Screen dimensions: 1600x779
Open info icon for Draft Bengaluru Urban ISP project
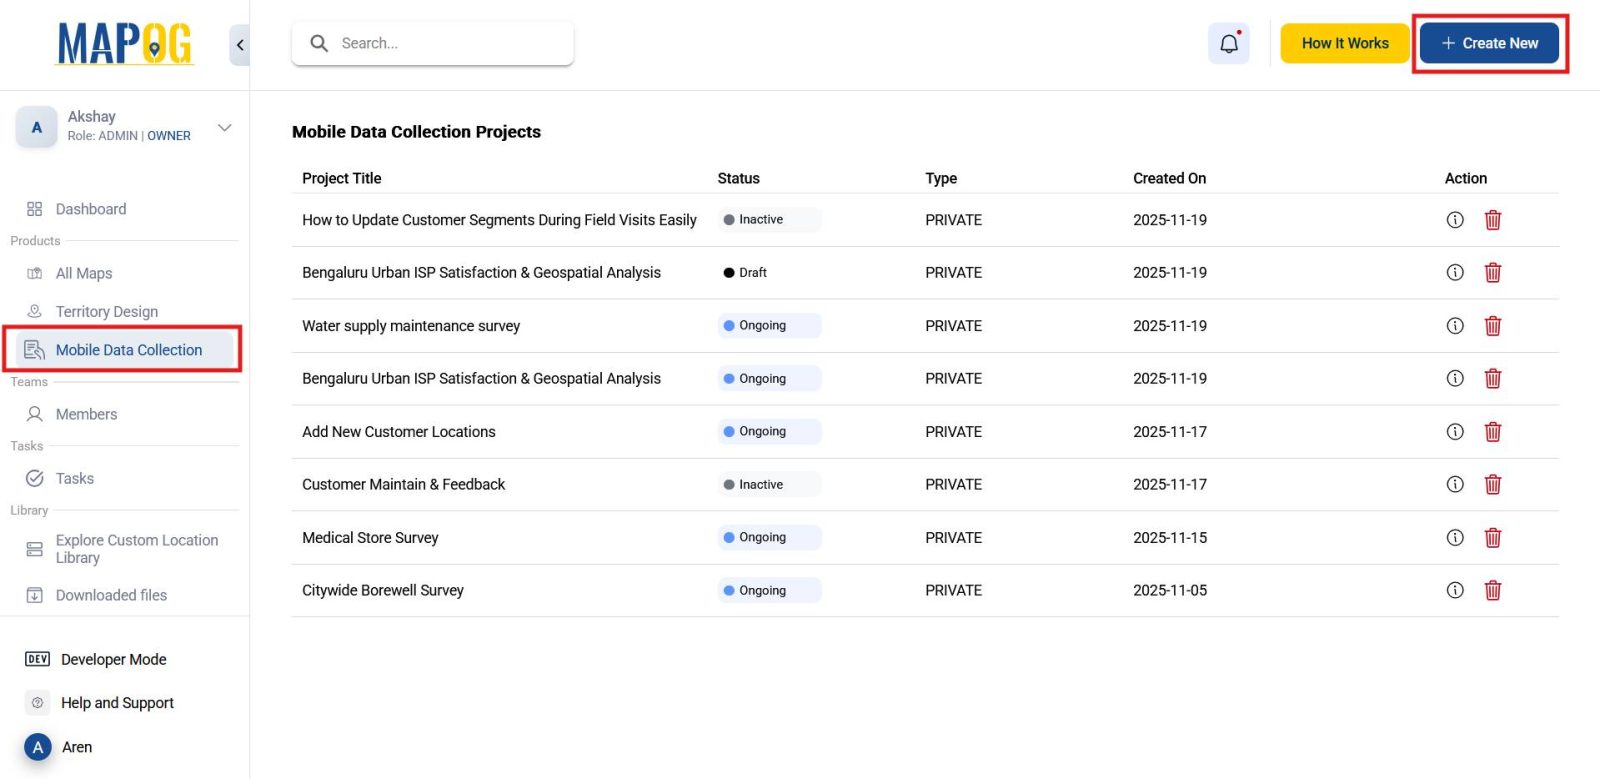(1455, 272)
